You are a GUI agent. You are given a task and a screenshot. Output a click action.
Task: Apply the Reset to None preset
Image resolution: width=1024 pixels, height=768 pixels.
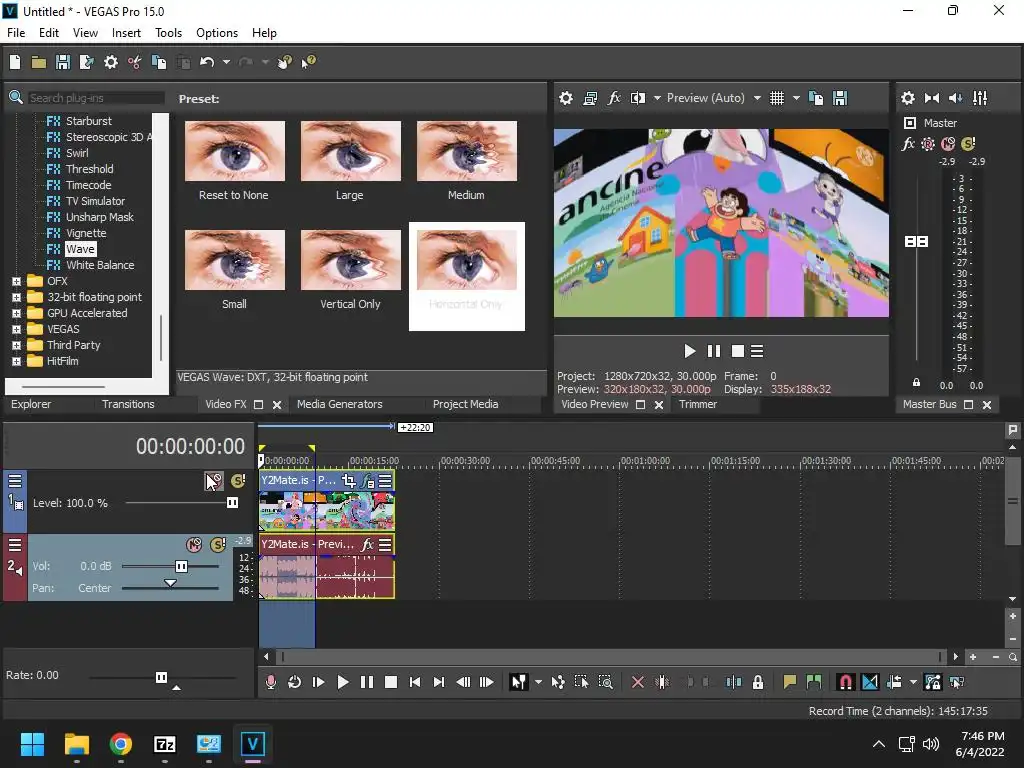point(234,161)
